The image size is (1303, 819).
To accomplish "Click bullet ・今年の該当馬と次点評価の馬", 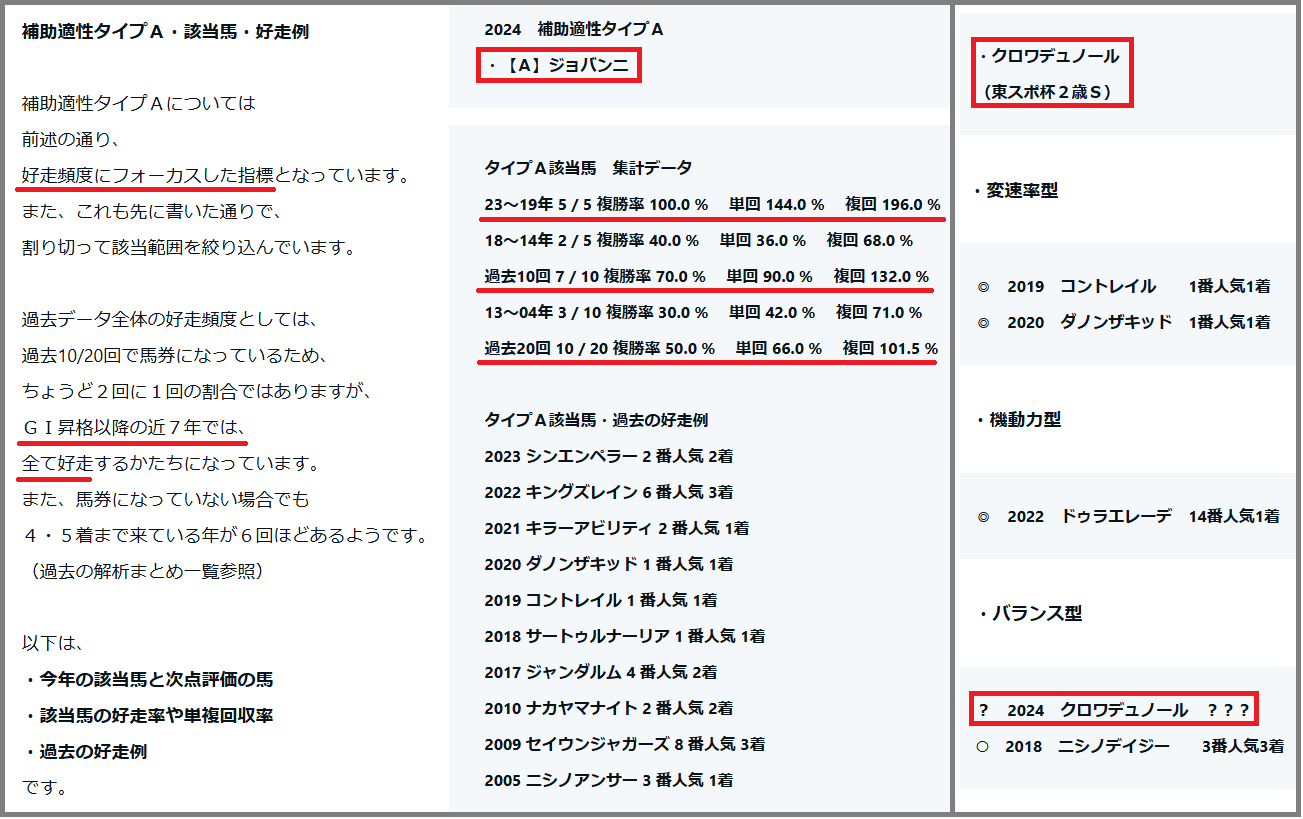I will click(148, 680).
